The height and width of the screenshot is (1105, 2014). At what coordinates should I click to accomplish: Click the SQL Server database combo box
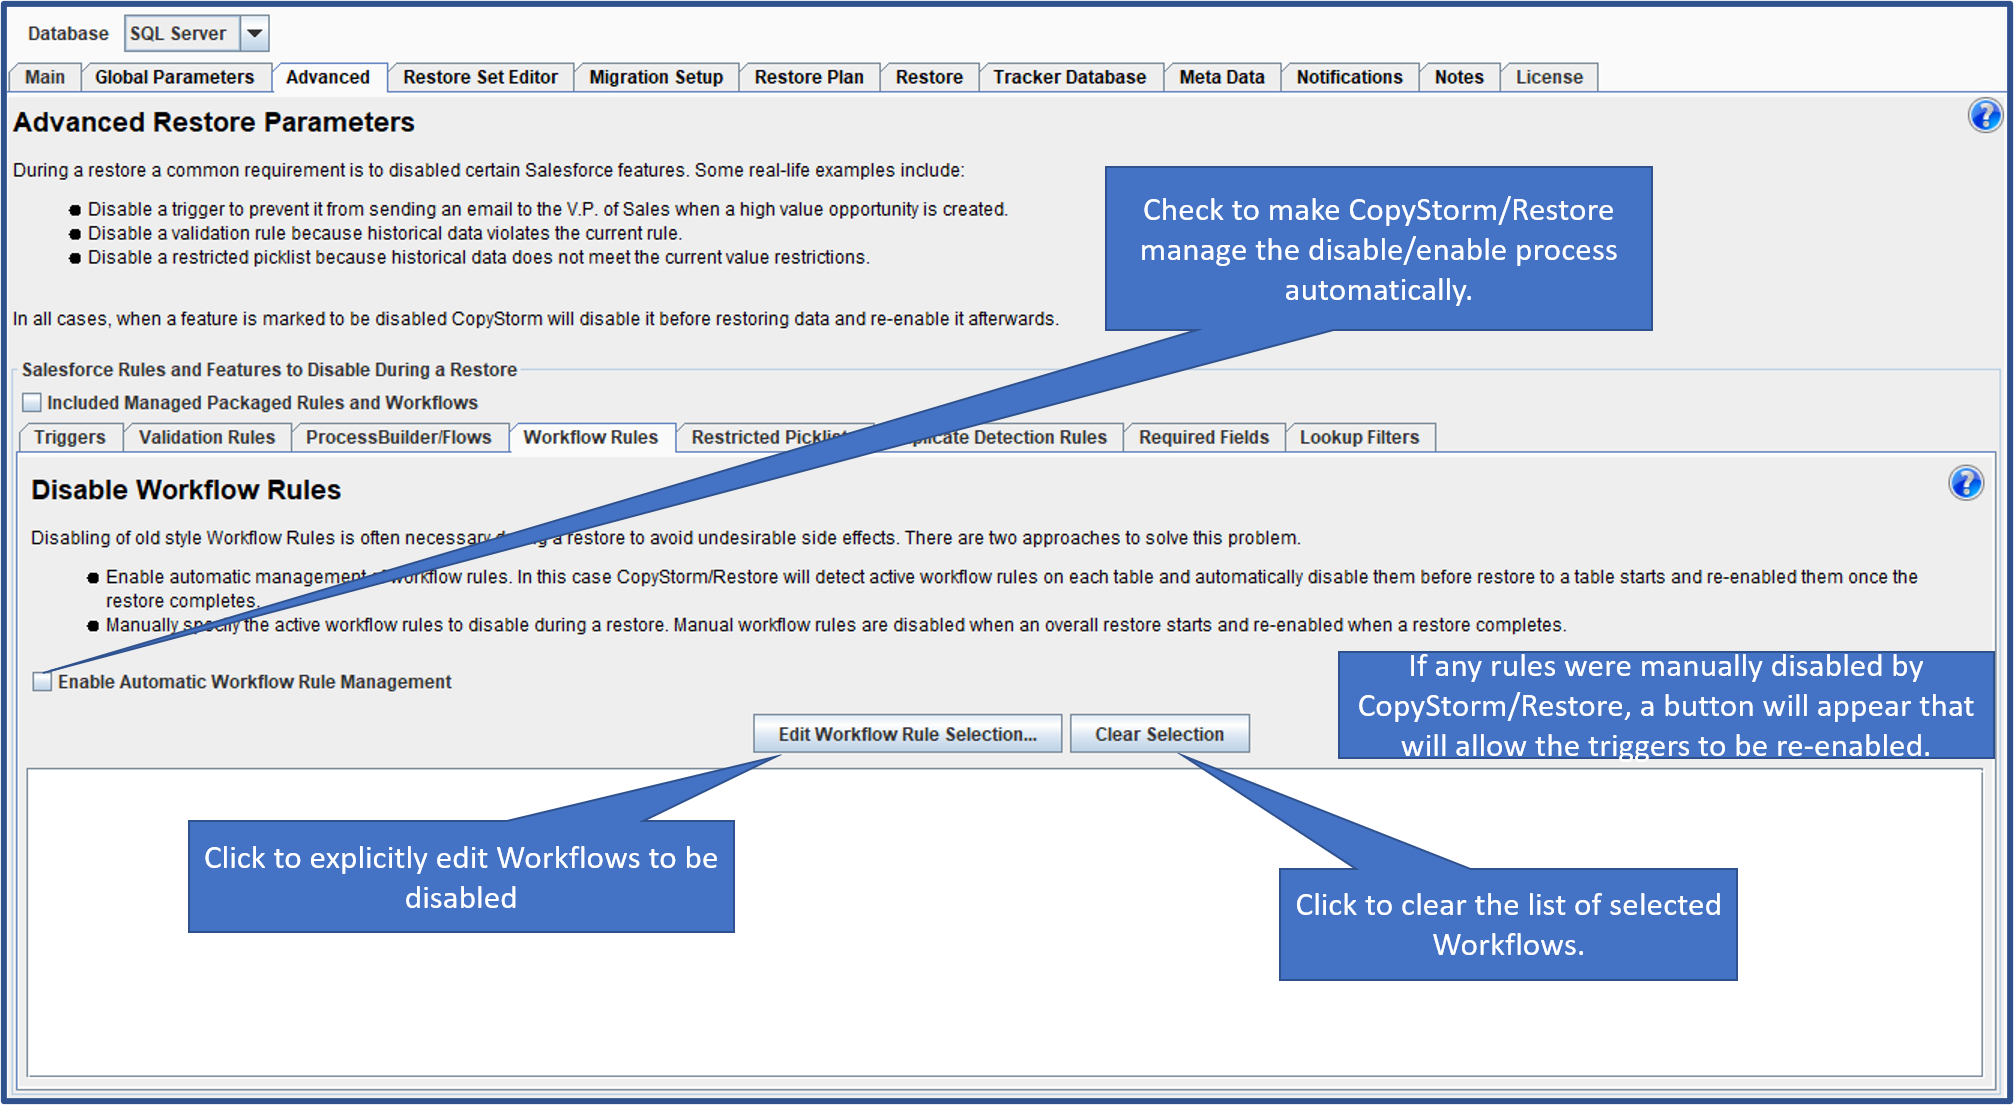tap(196, 33)
